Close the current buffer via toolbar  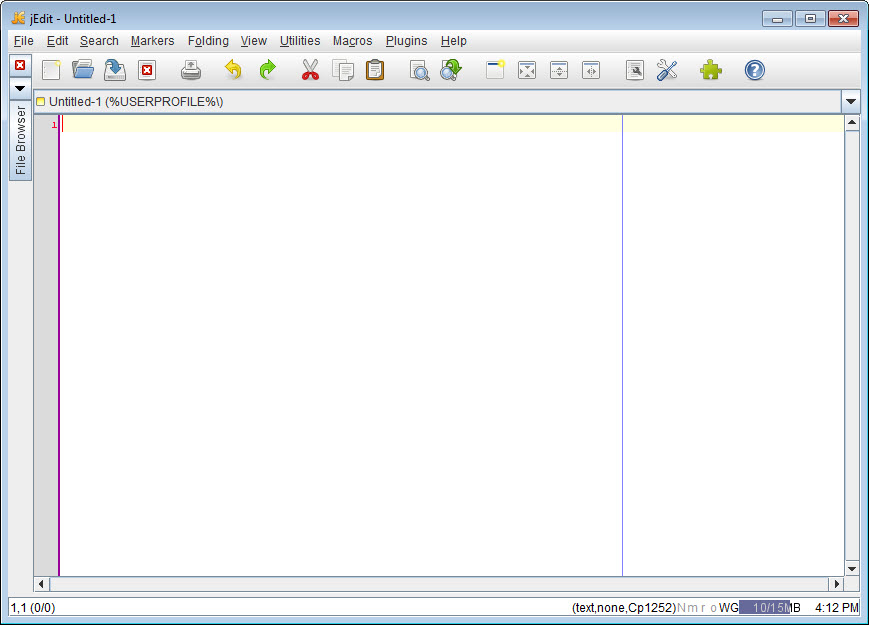[147, 70]
